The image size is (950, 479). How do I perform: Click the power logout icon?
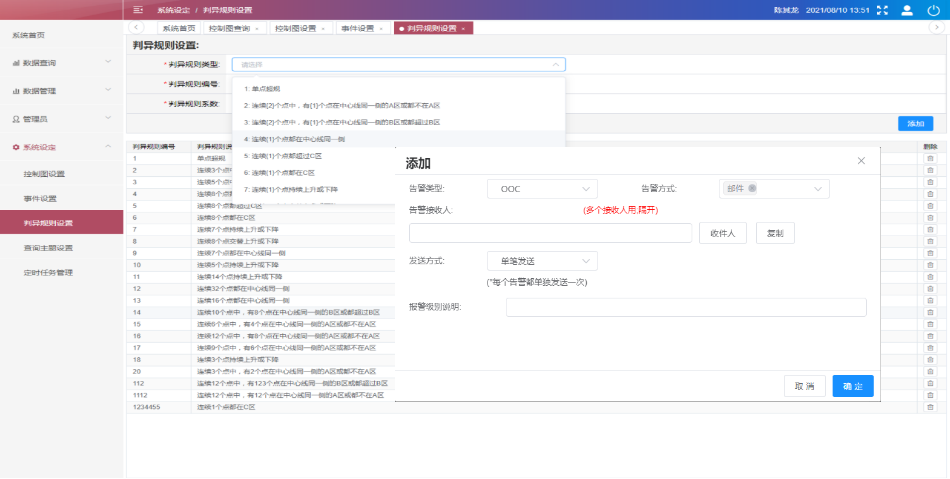tap(934, 10)
